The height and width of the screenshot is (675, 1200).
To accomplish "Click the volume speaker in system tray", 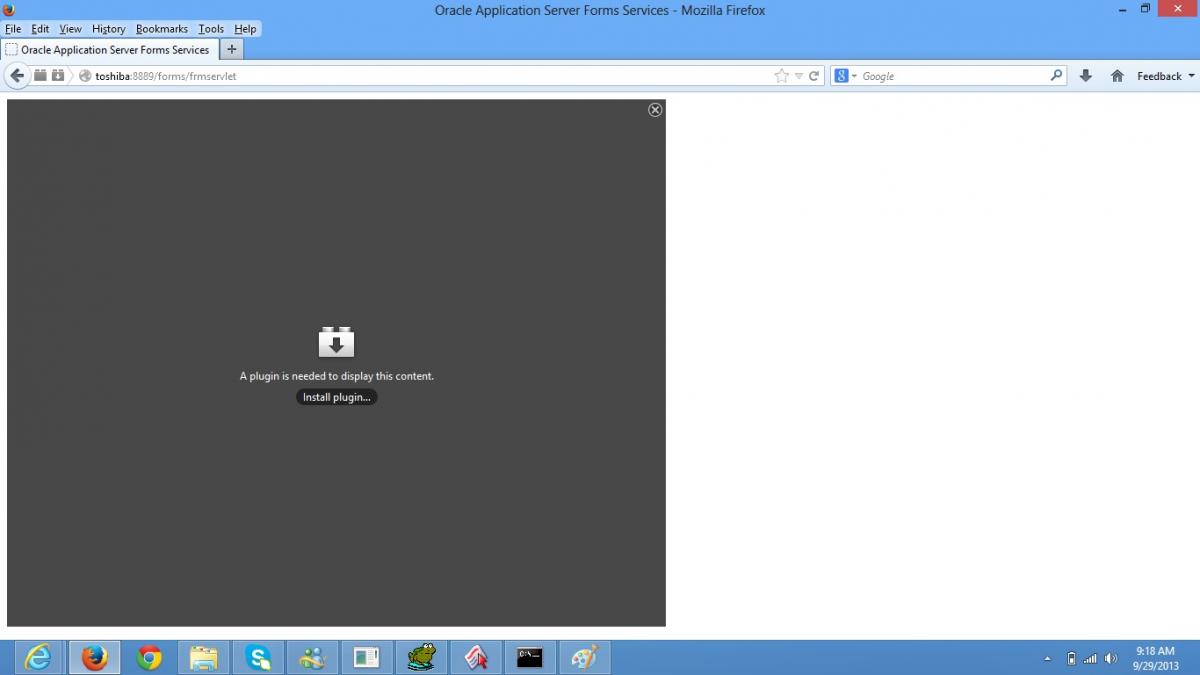I will [x=1110, y=658].
